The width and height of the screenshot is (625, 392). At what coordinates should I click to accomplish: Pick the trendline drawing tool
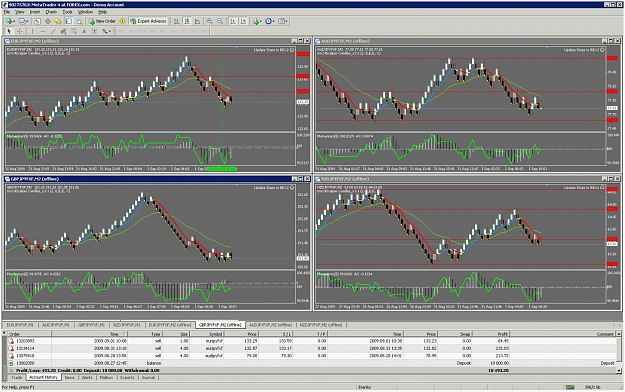(53, 31)
